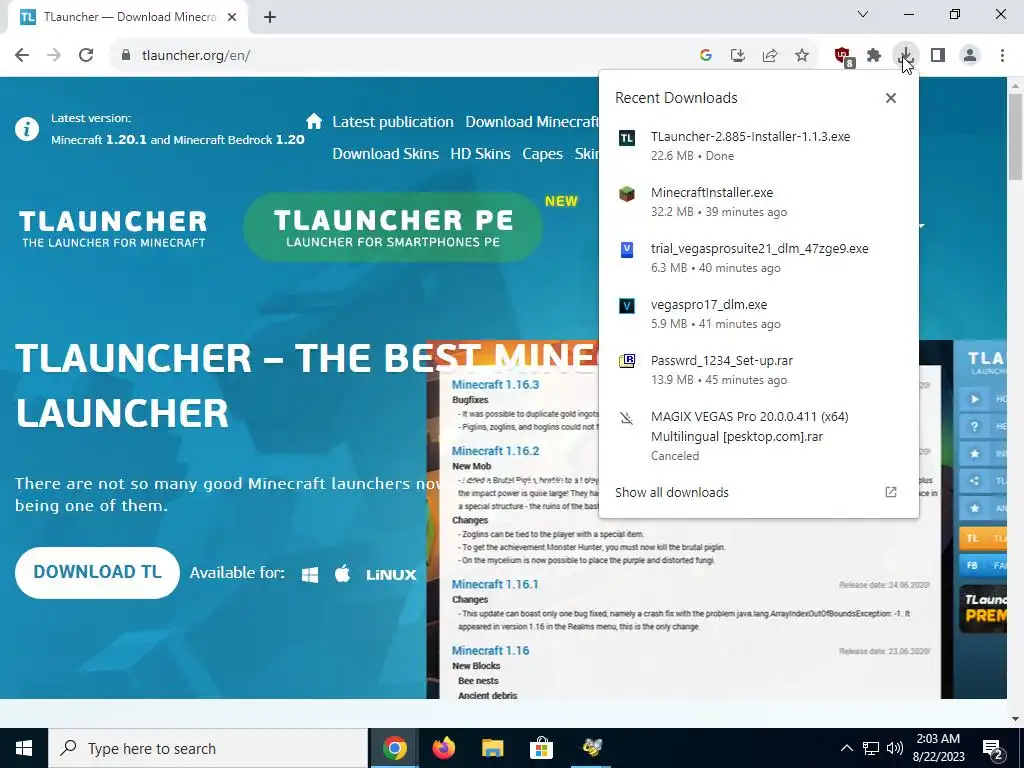The height and width of the screenshot is (768, 1024).
Task: Show hidden system tray icons
Action: coord(846,748)
